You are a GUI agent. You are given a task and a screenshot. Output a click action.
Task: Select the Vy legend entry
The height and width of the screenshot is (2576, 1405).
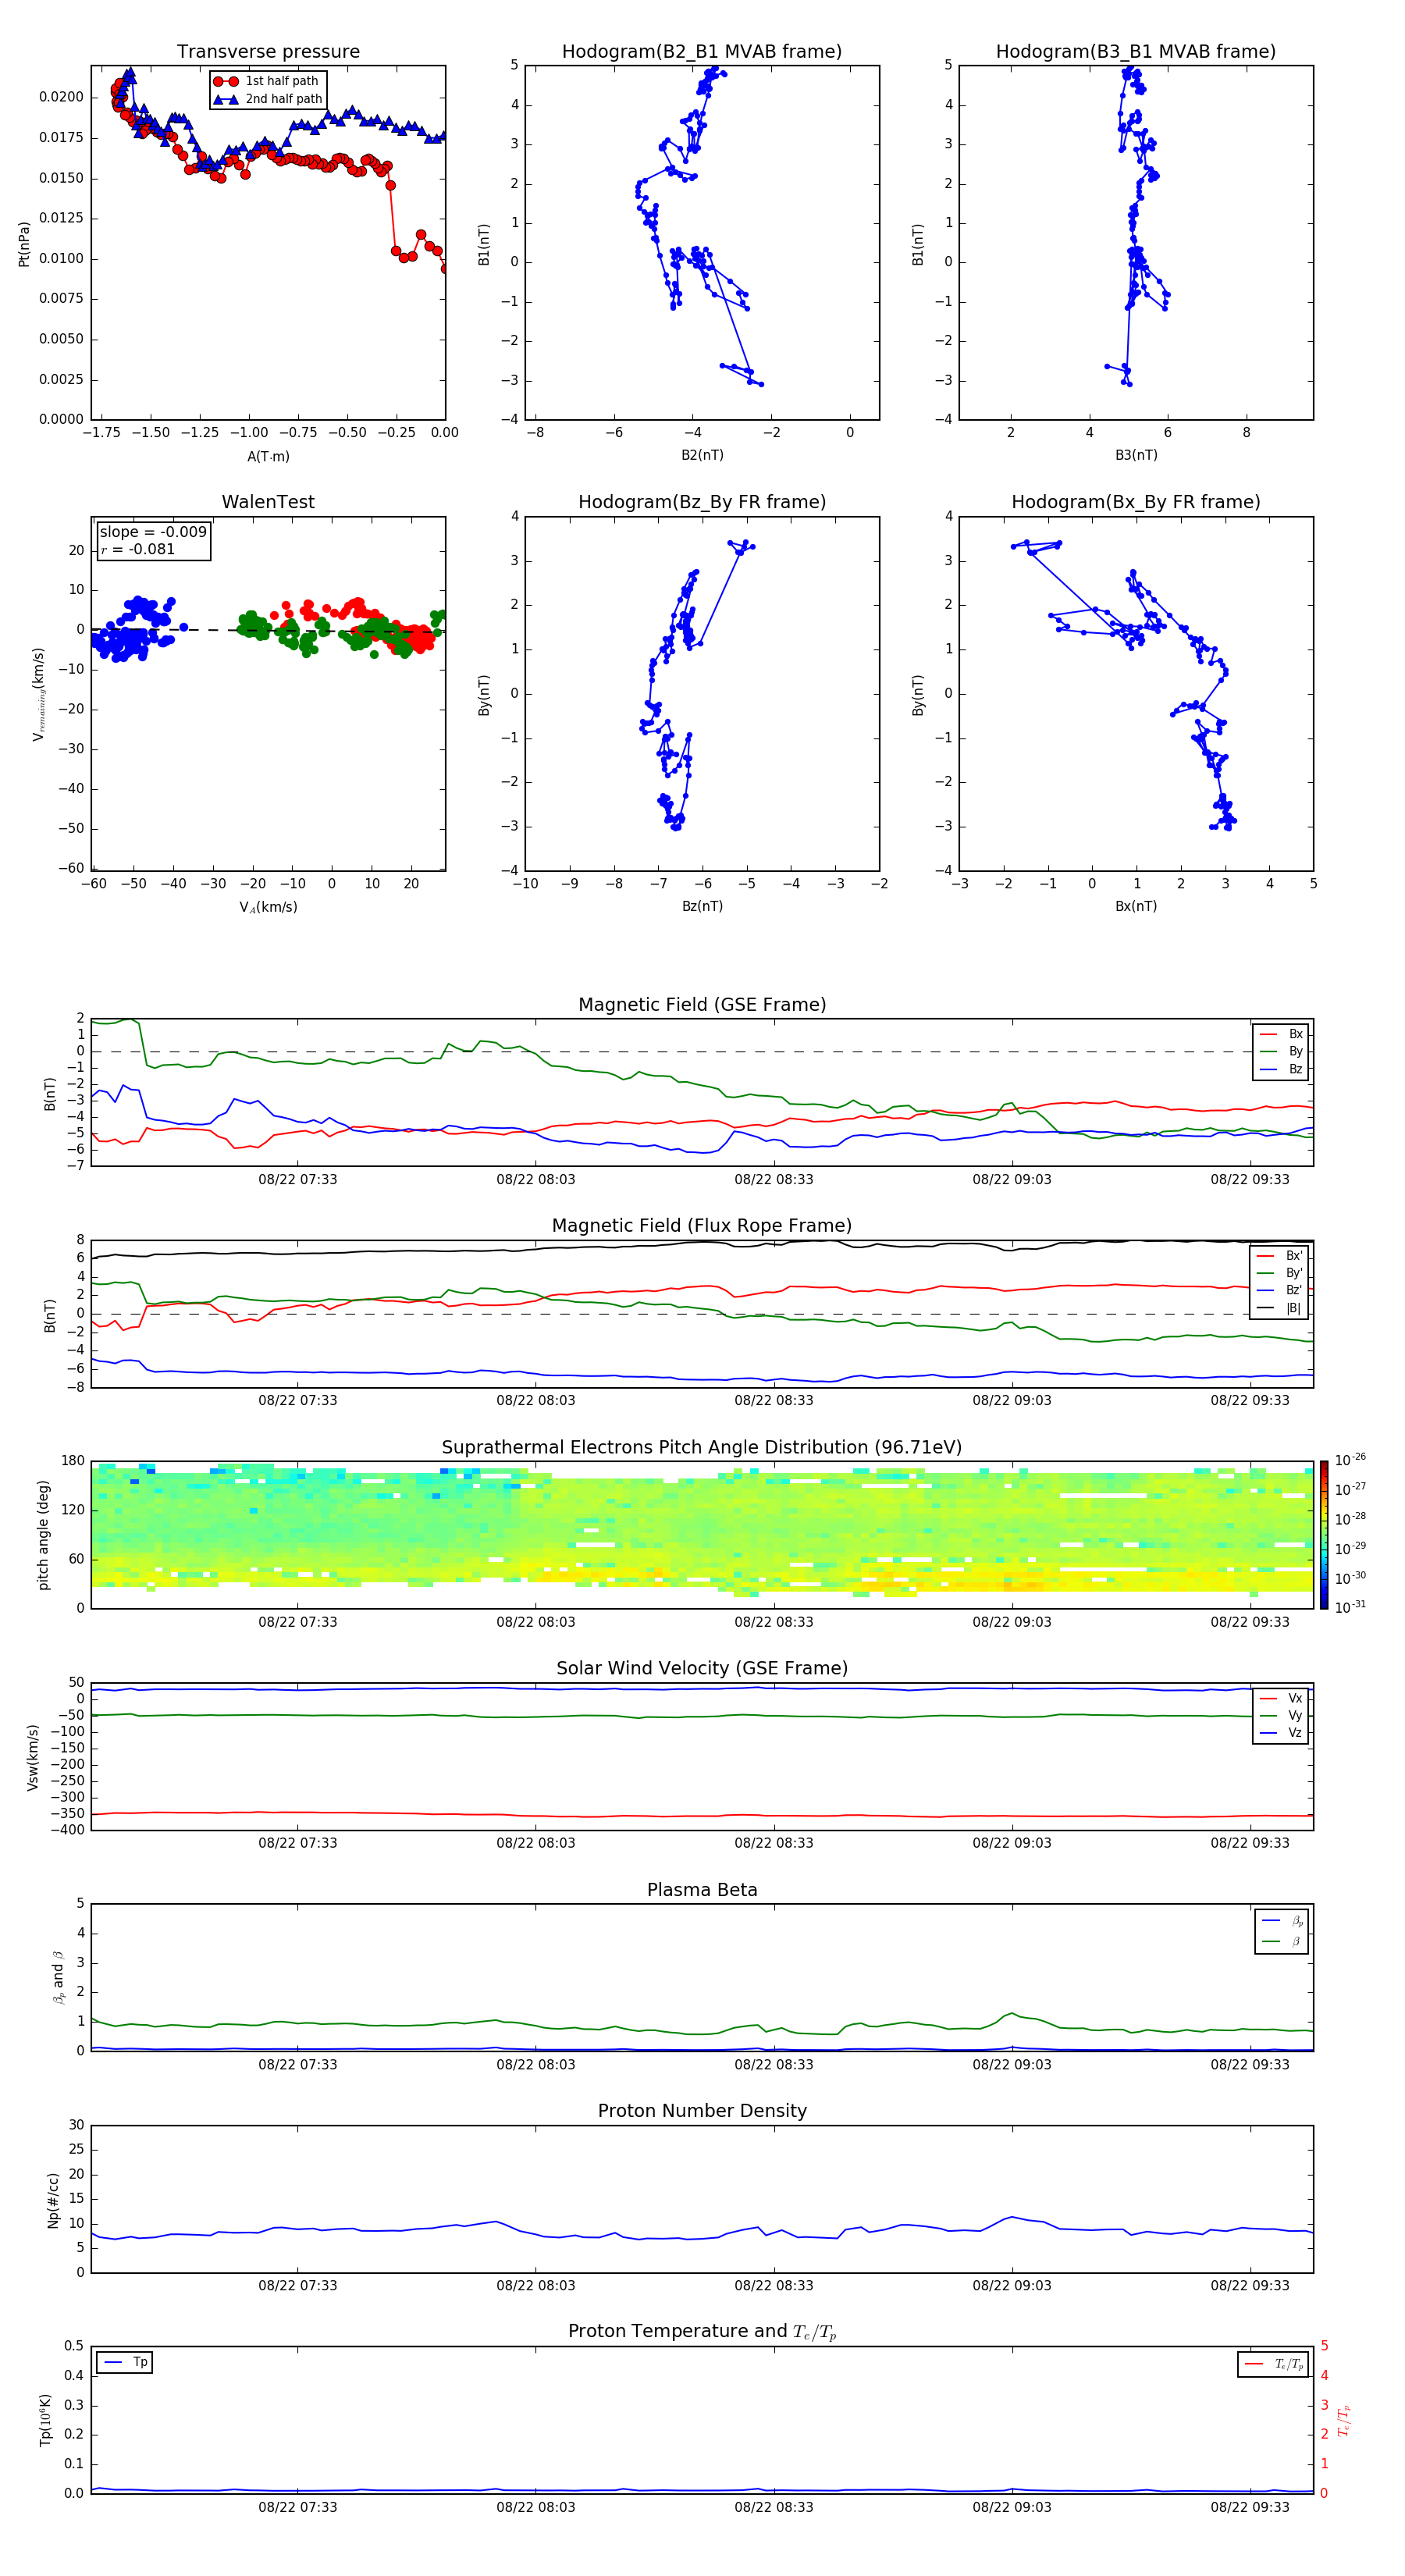click(1282, 1715)
